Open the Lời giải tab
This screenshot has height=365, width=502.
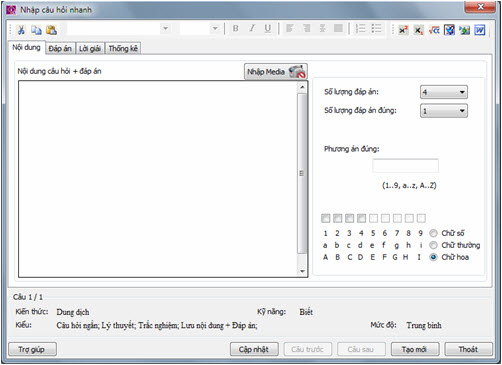click(90, 49)
